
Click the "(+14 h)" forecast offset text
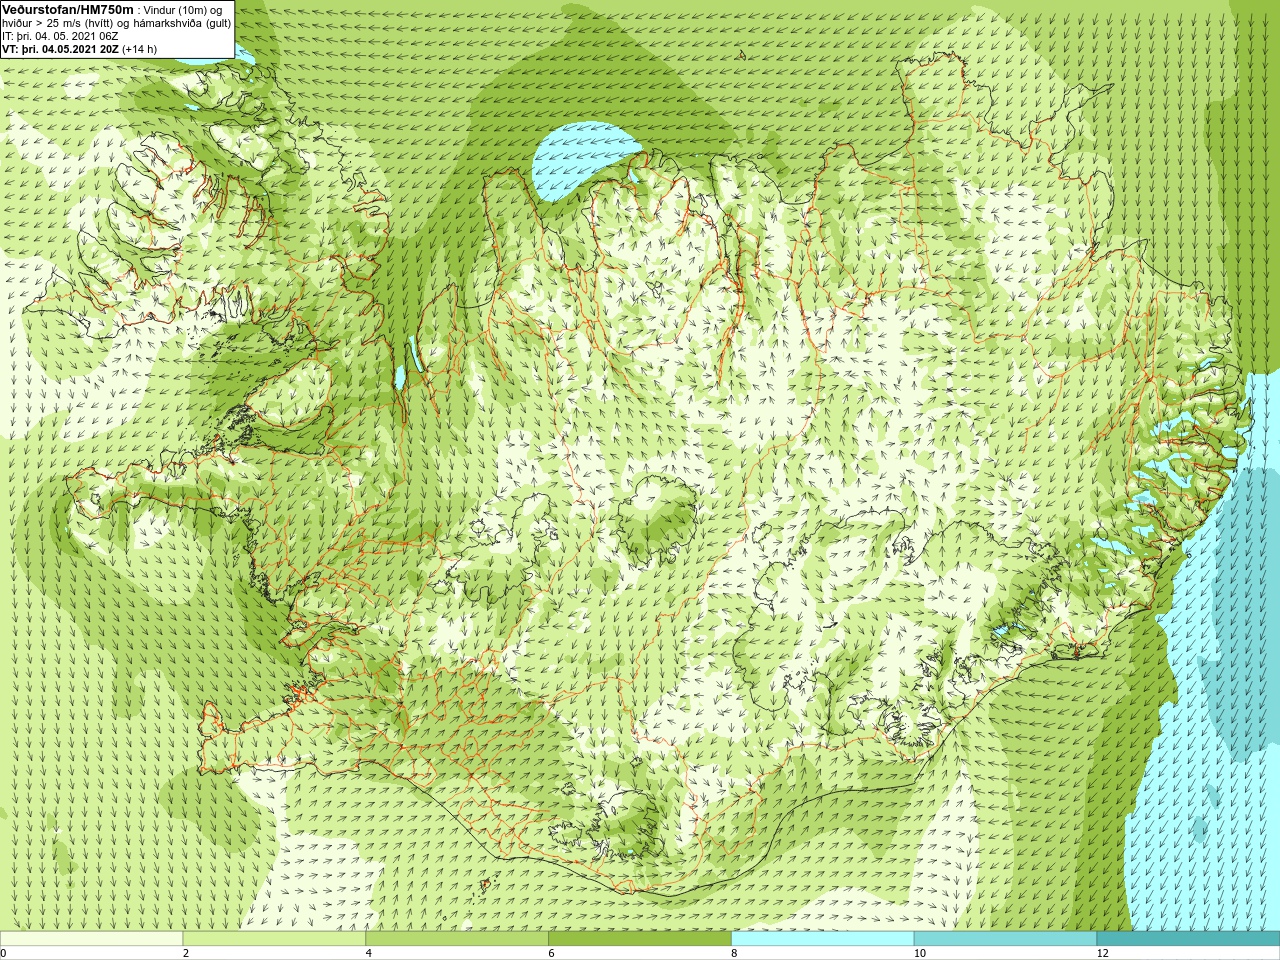click(139, 49)
